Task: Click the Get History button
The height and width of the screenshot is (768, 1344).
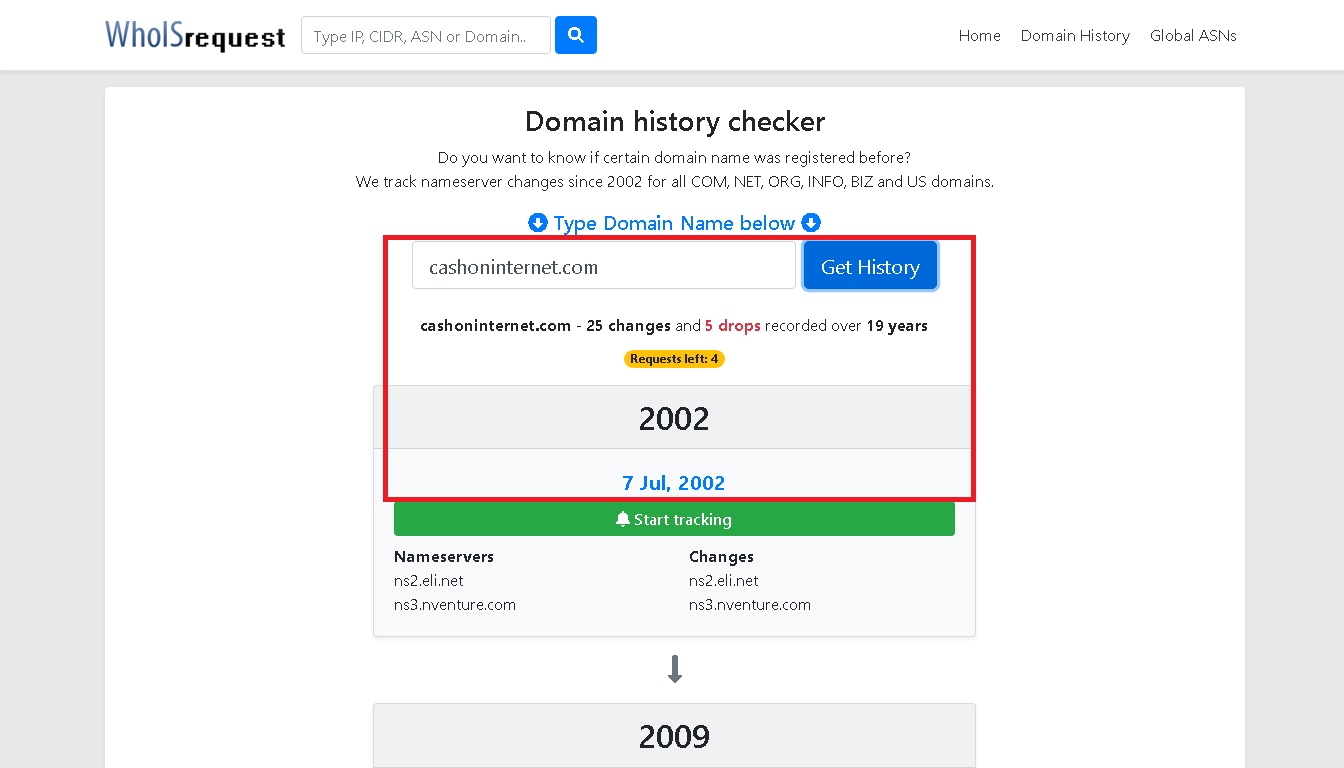Action: [x=870, y=266]
